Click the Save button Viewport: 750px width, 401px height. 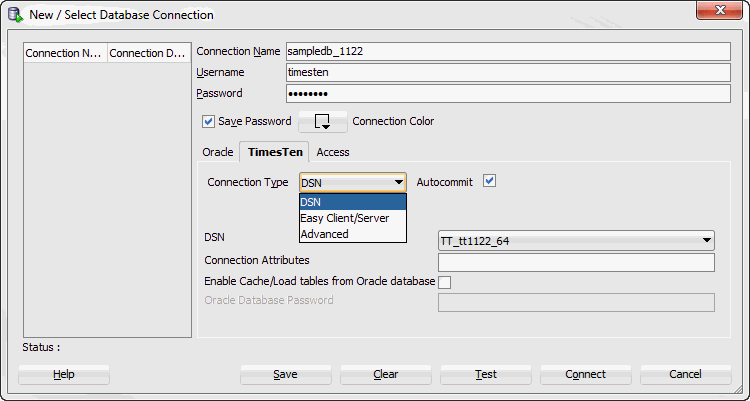pyautogui.click(x=286, y=374)
